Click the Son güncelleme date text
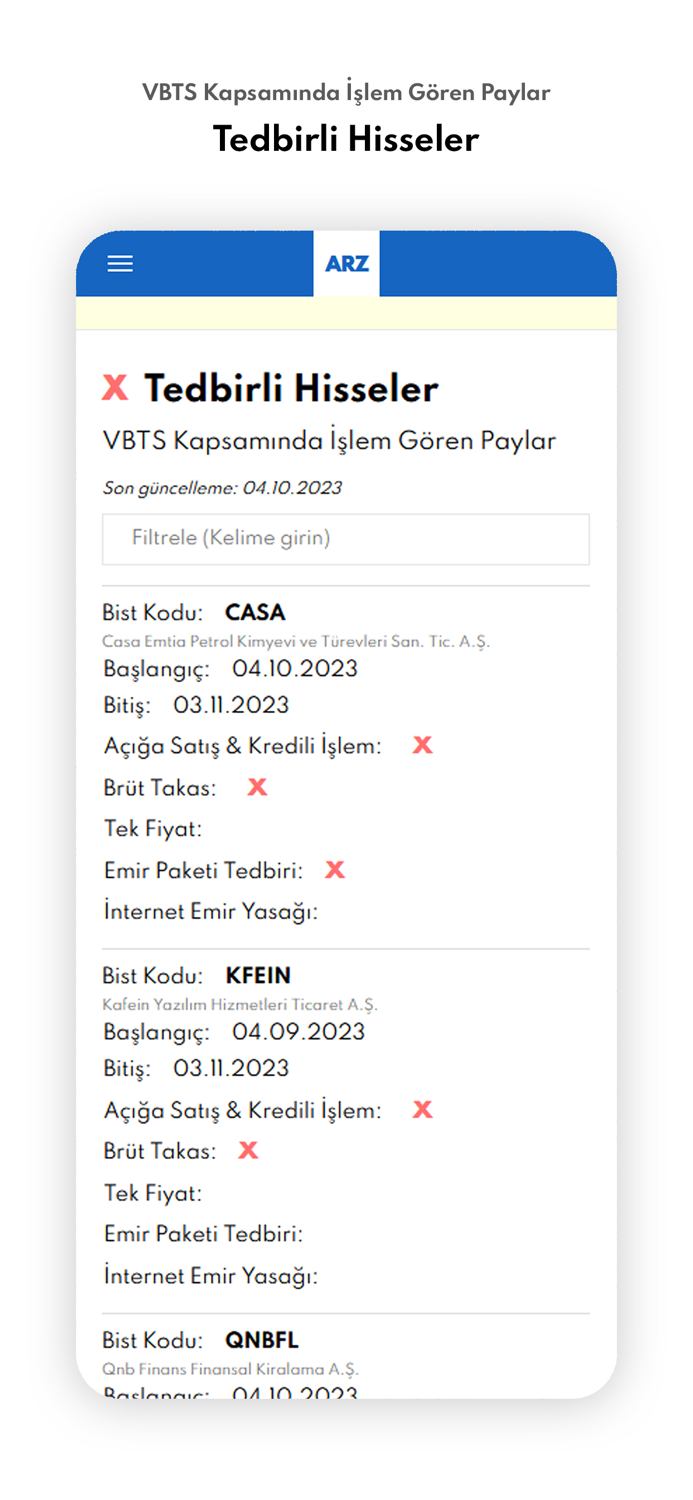 point(222,489)
